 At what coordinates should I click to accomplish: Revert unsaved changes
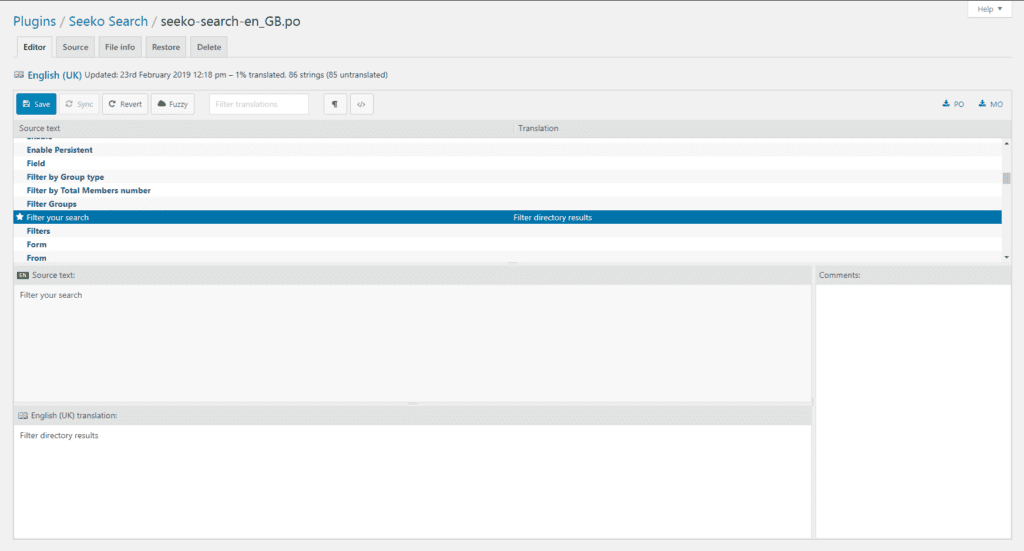tap(125, 104)
